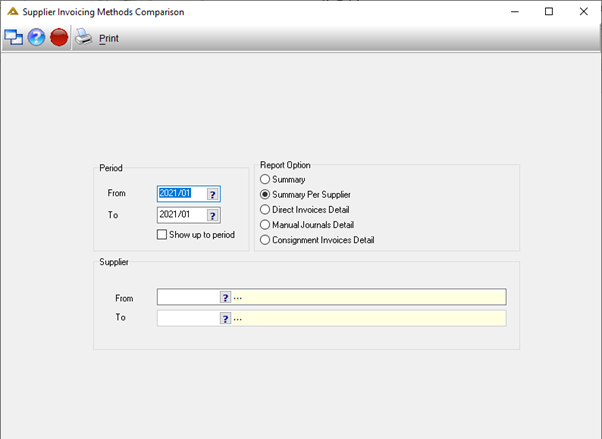Choose Direct Invoices Detail option
602x439 pixels.
click(x=265, y=209)
